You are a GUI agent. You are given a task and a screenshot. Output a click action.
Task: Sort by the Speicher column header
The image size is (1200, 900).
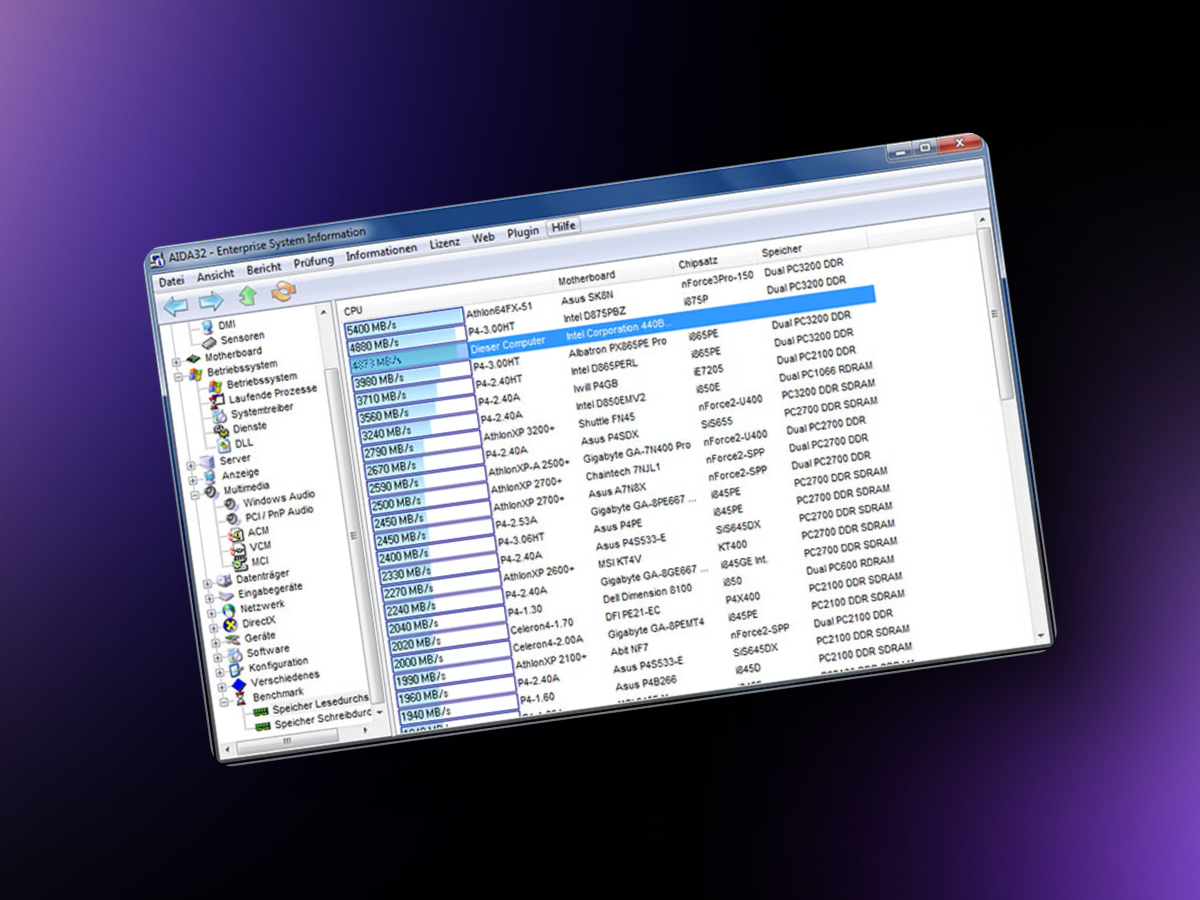pyautogui.click(x=782, y=250)
